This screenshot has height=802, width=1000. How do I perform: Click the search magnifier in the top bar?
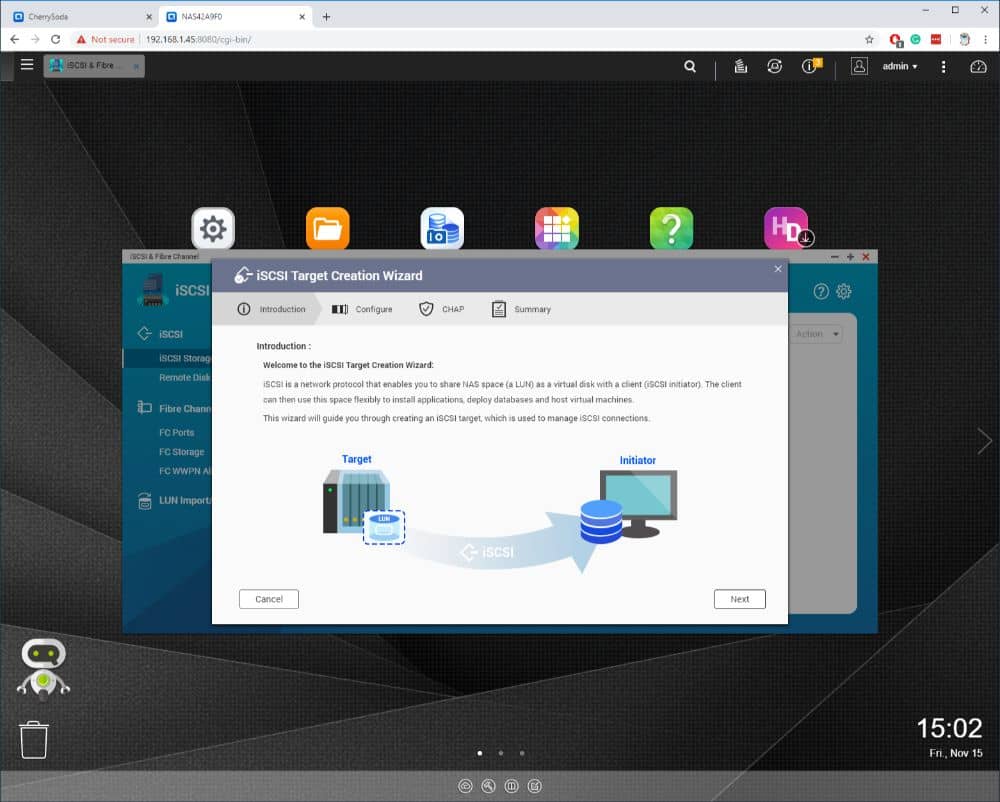[690, 66]
